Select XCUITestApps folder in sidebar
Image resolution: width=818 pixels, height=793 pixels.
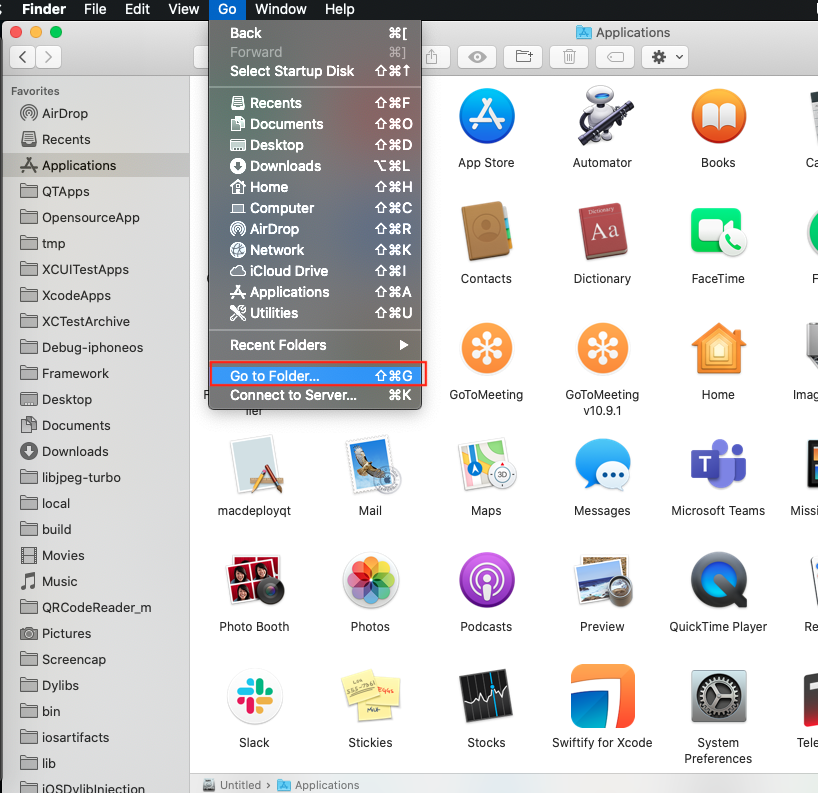click(x=95, y=269)
